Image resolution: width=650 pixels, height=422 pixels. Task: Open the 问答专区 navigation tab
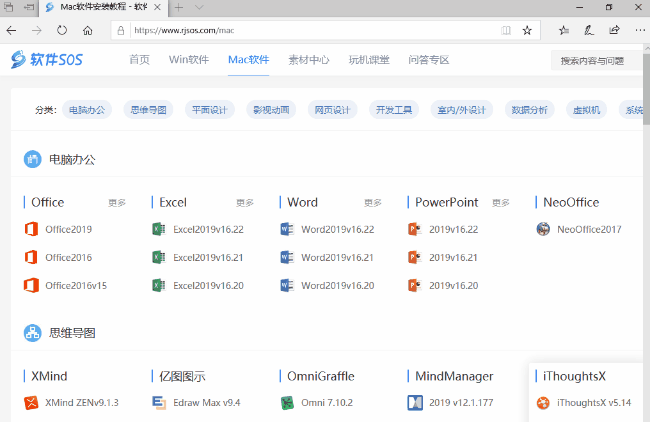(x=429, y=60)
